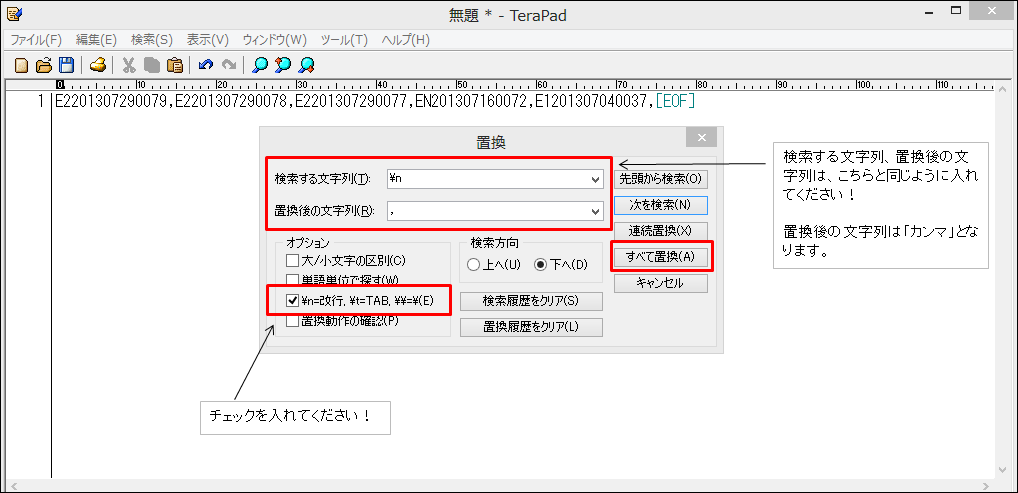Close the 置換 dialog

(701, 137)
